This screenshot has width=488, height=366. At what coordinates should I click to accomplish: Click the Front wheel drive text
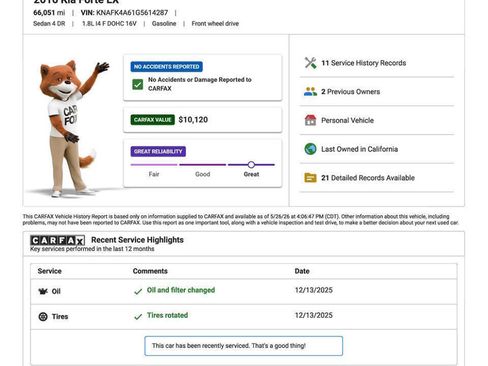pyautogui.click(x=215, y=24)
